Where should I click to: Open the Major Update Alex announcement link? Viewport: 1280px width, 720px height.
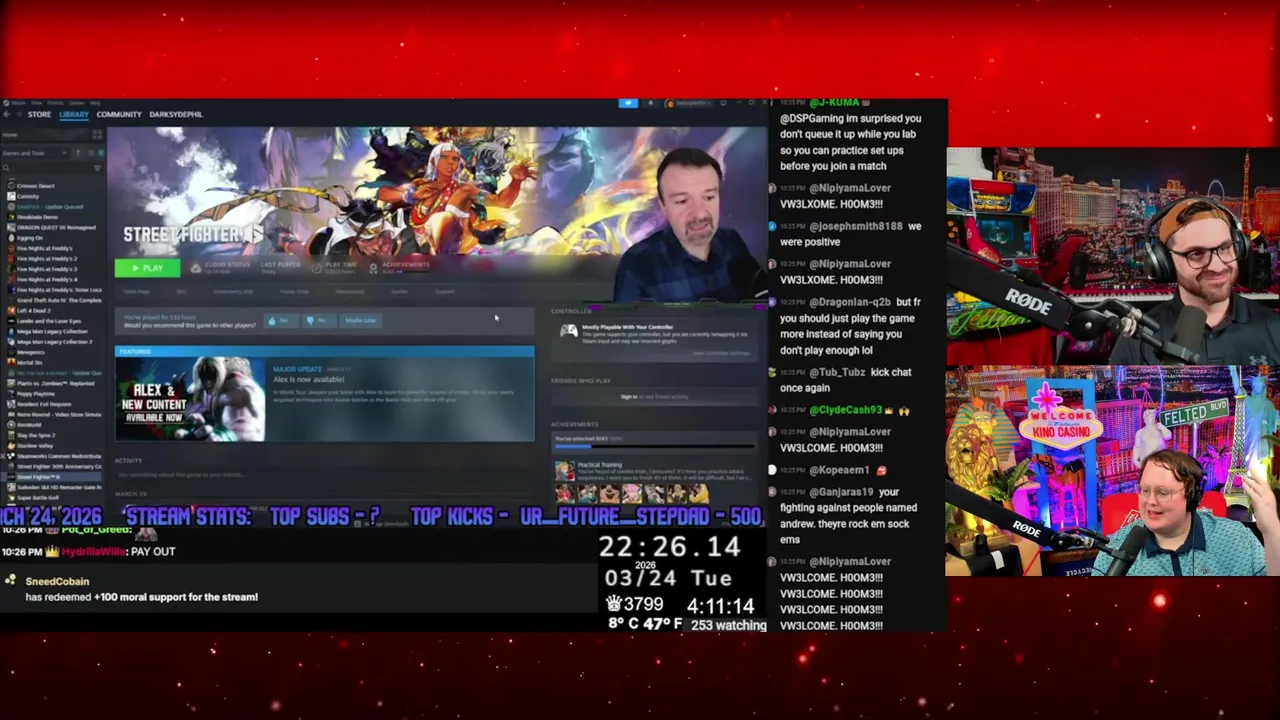coord(308,379)
